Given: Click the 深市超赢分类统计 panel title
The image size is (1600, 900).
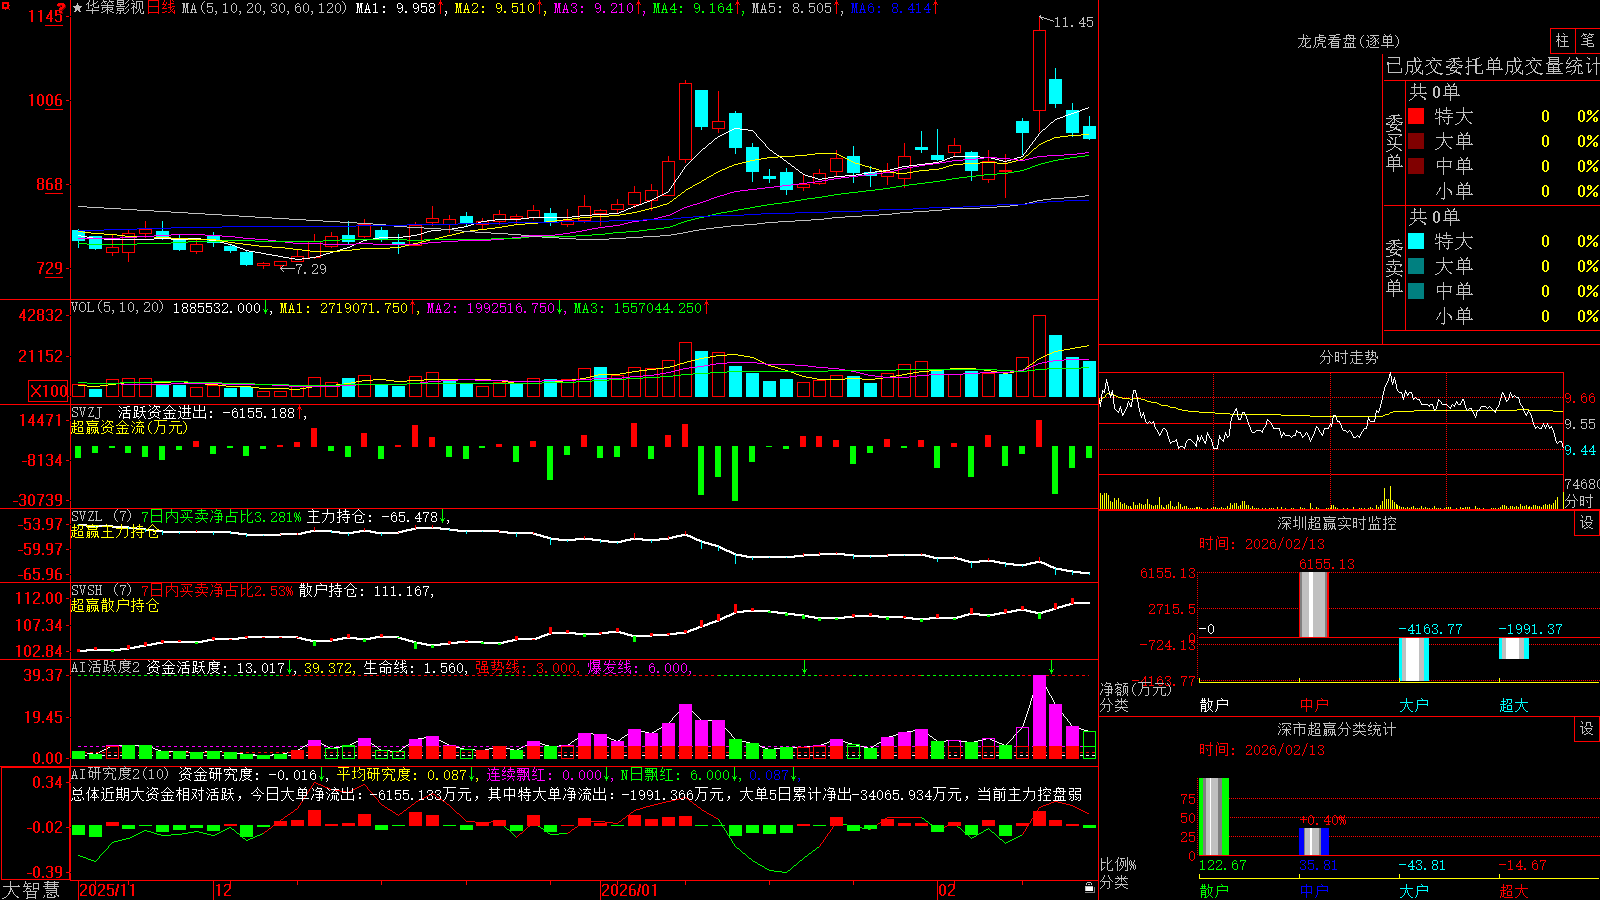Looking at the screenshot, I should click(x=1337, y=729).
